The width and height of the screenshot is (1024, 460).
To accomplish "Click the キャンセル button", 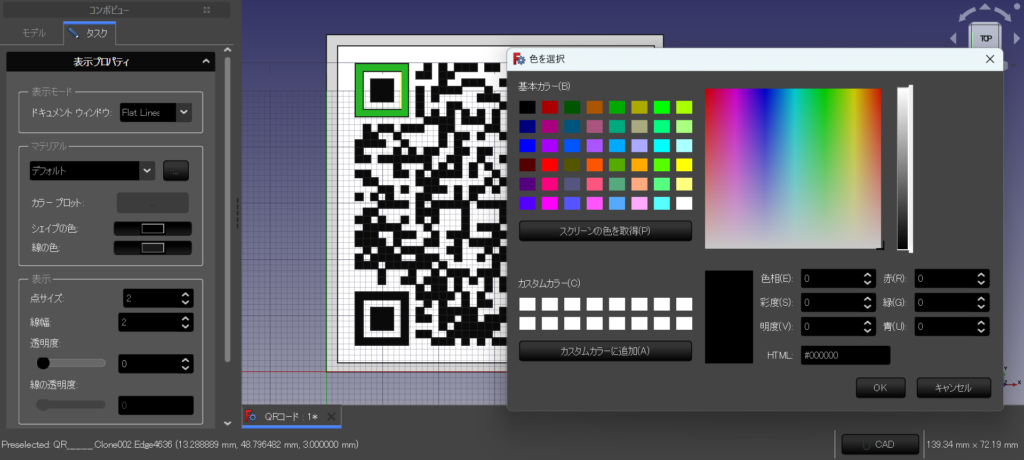I will 953,387.
